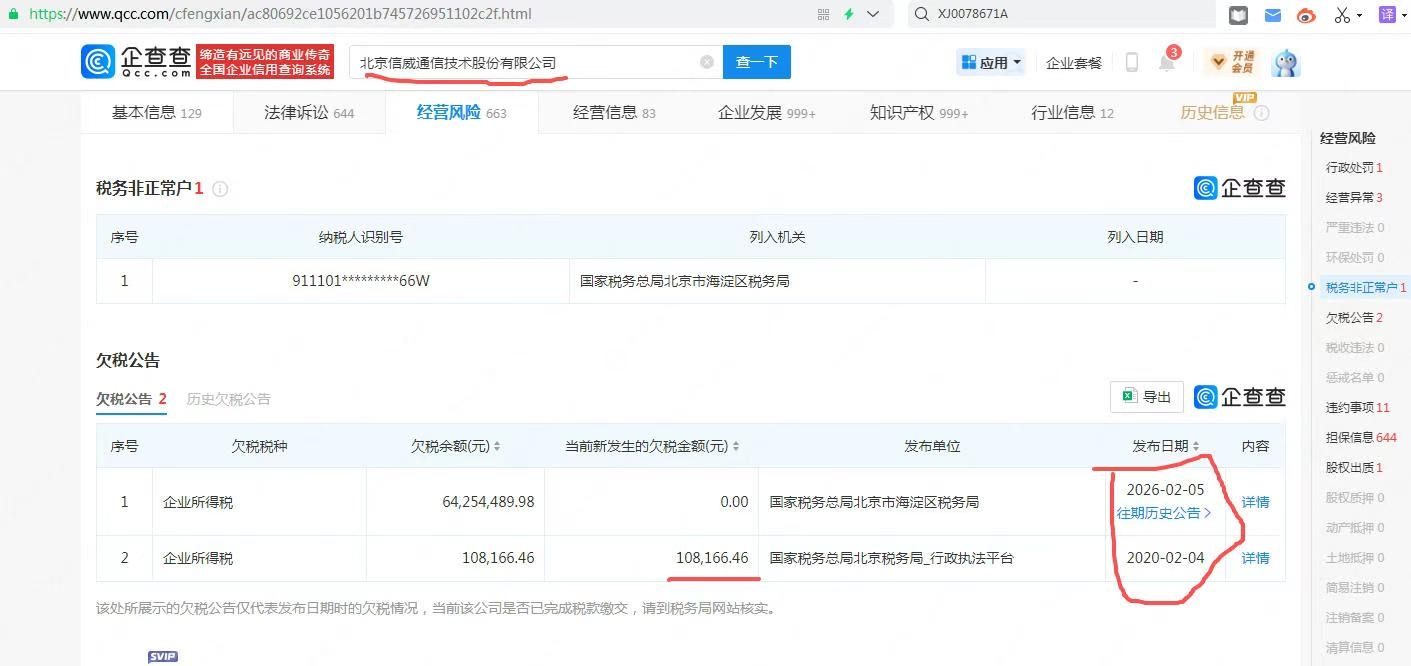Click the info icon beside 历史信息 tab
This screenshot has height=666, width=1411.
[1262, 113]
